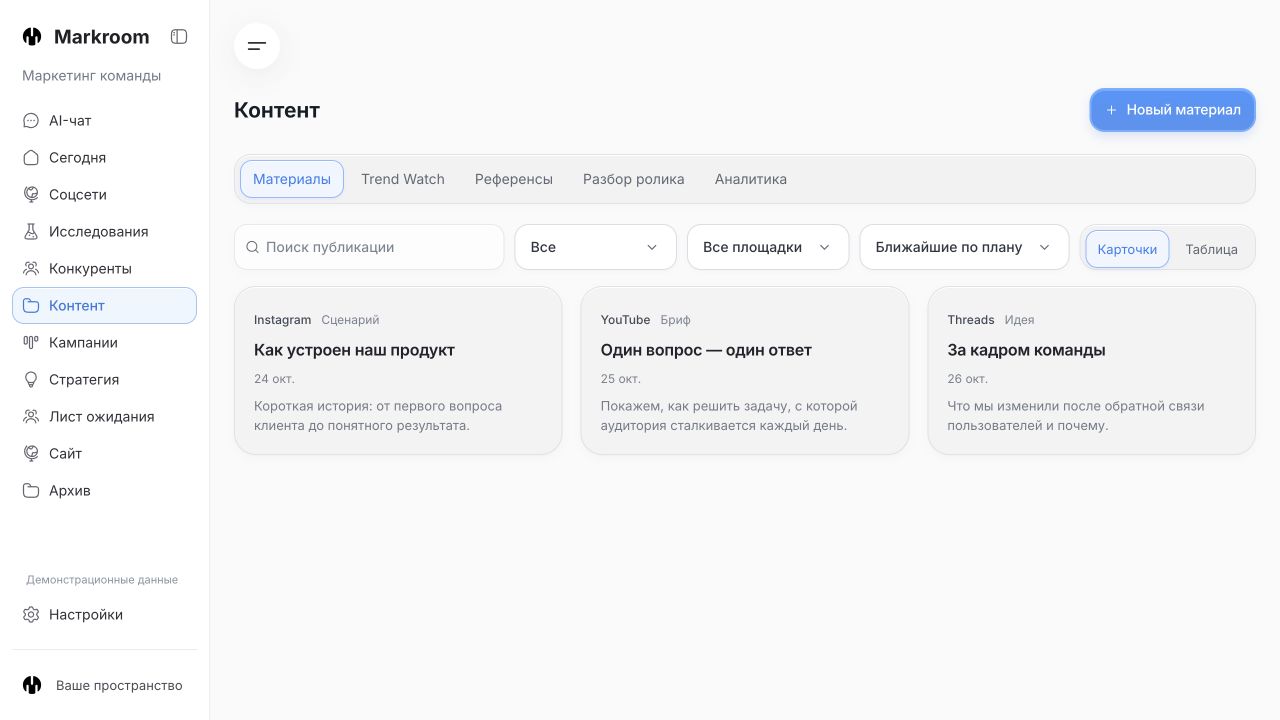Click the Markroom logo icon
This screenshot has height=720, width=1280.
click(32, 37)
